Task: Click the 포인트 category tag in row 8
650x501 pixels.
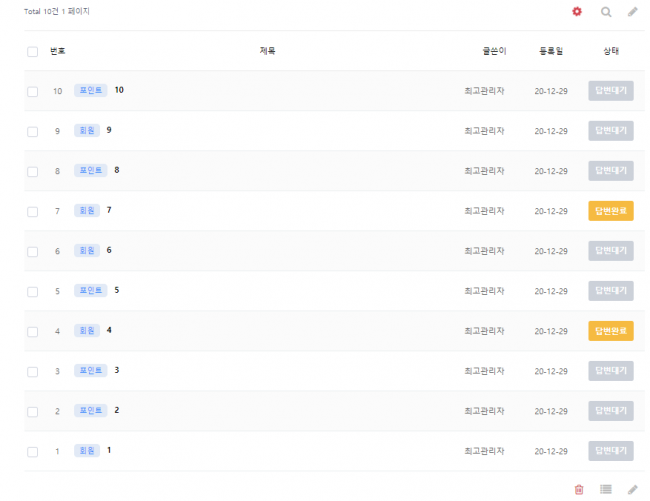Action: pos(91,170)
